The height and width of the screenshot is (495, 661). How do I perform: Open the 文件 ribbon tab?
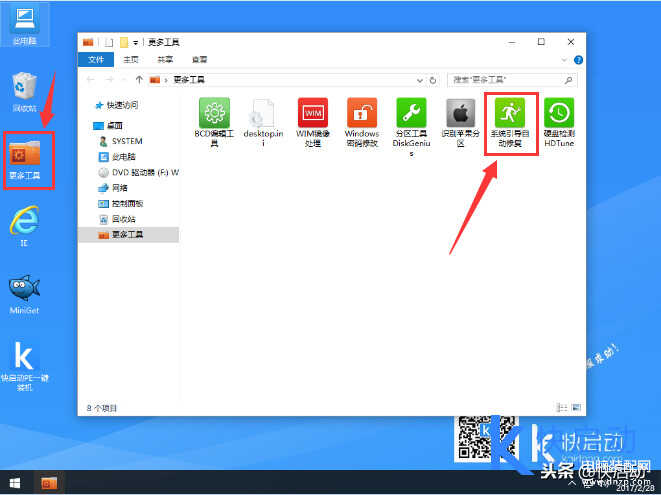(x=96, y=59)
